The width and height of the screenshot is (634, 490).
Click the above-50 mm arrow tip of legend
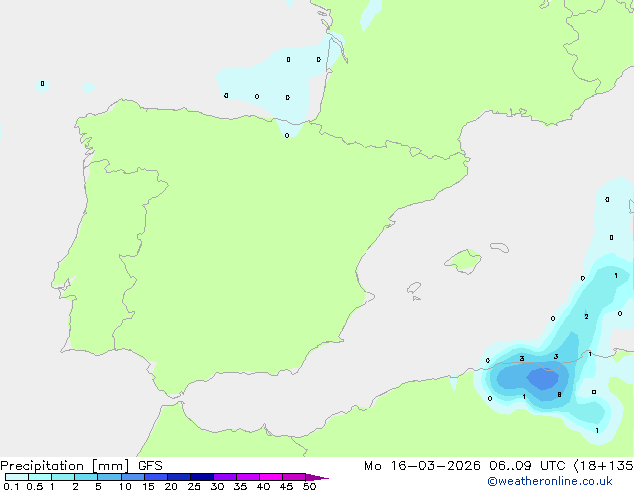[x=317, y=477]
